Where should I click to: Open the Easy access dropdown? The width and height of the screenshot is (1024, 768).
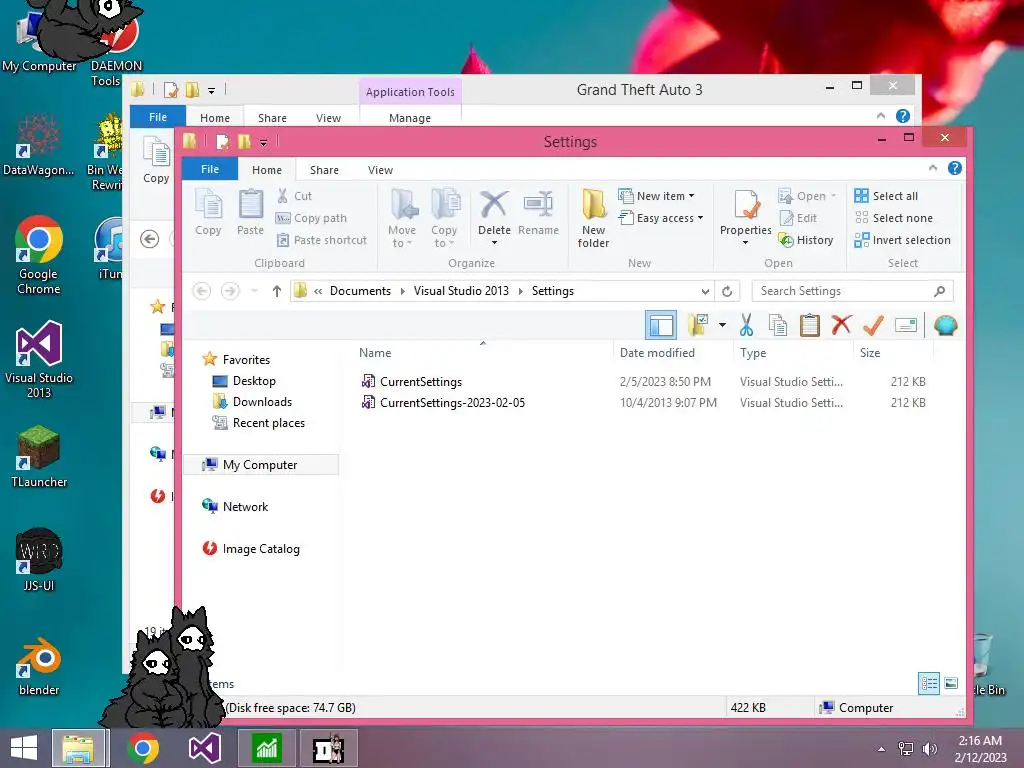(662, 218)
